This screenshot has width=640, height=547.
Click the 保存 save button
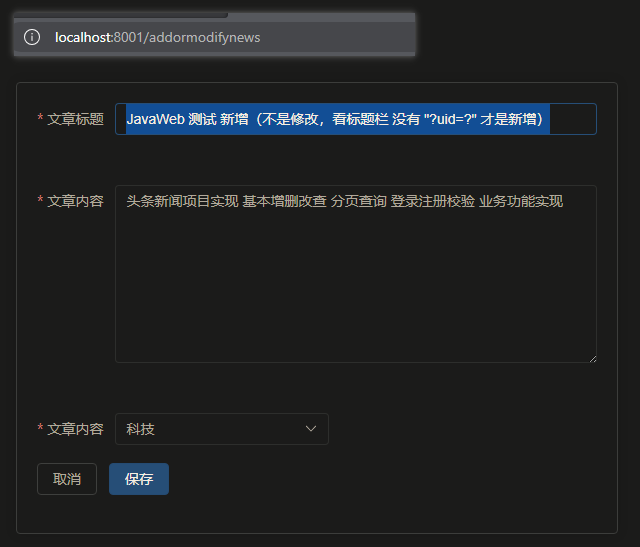139,479
